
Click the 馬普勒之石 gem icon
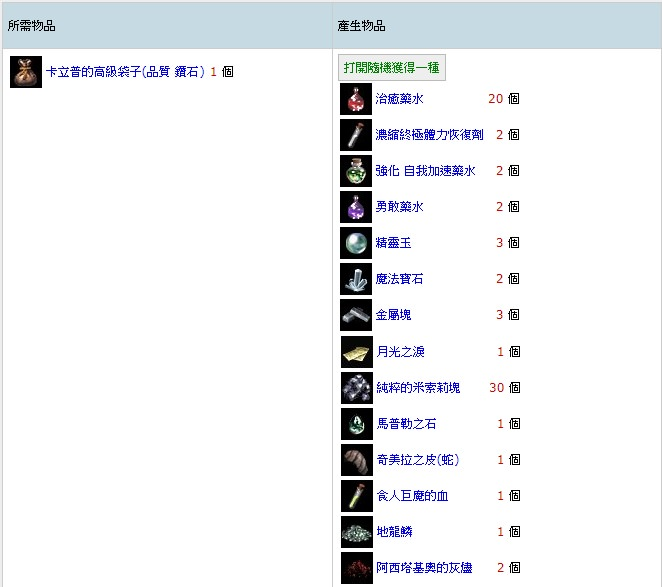click(x=357, y=424)
